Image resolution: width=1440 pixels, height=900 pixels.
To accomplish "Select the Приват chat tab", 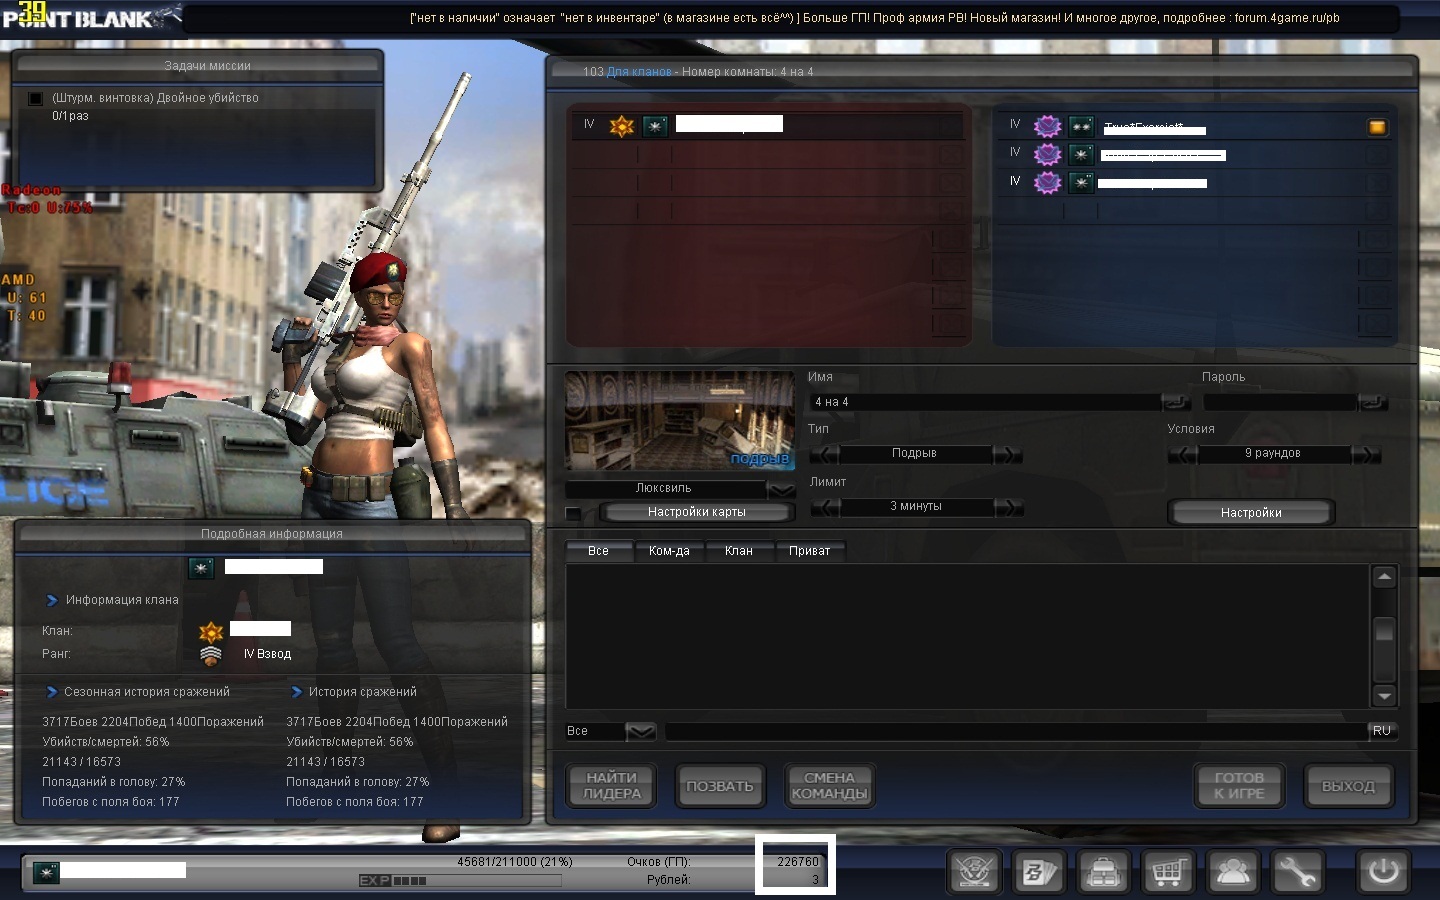I will [x=810, y=551].
